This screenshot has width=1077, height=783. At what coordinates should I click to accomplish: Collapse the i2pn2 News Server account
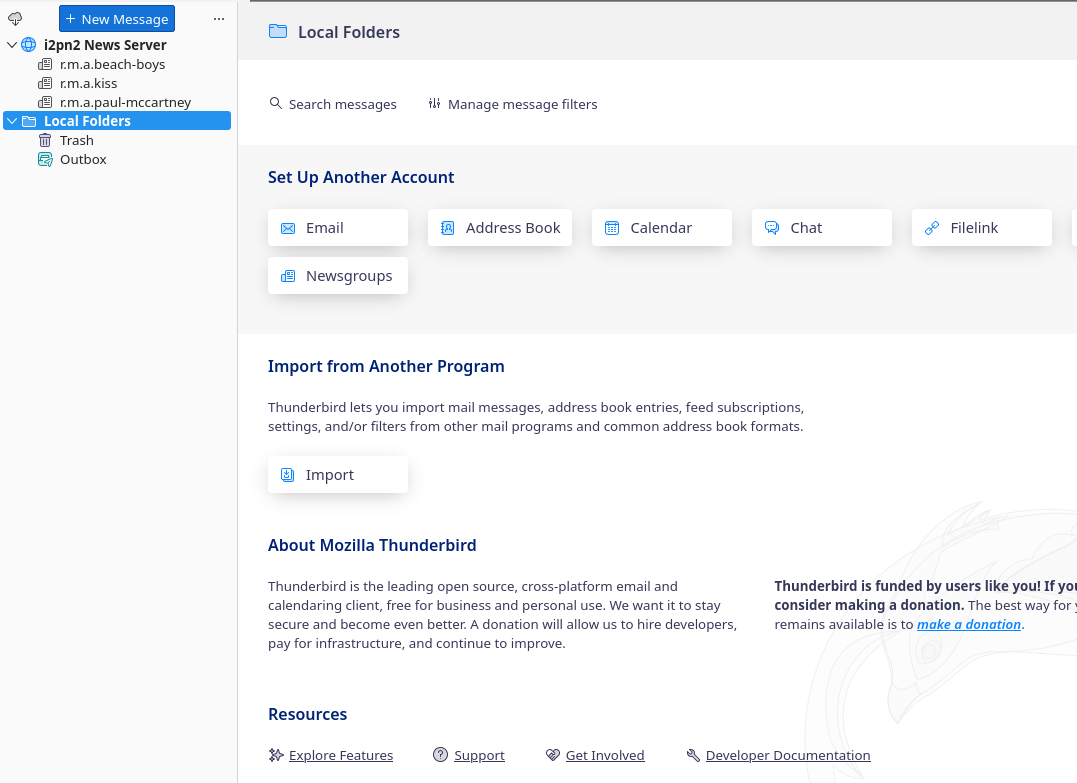coord(12,45)
